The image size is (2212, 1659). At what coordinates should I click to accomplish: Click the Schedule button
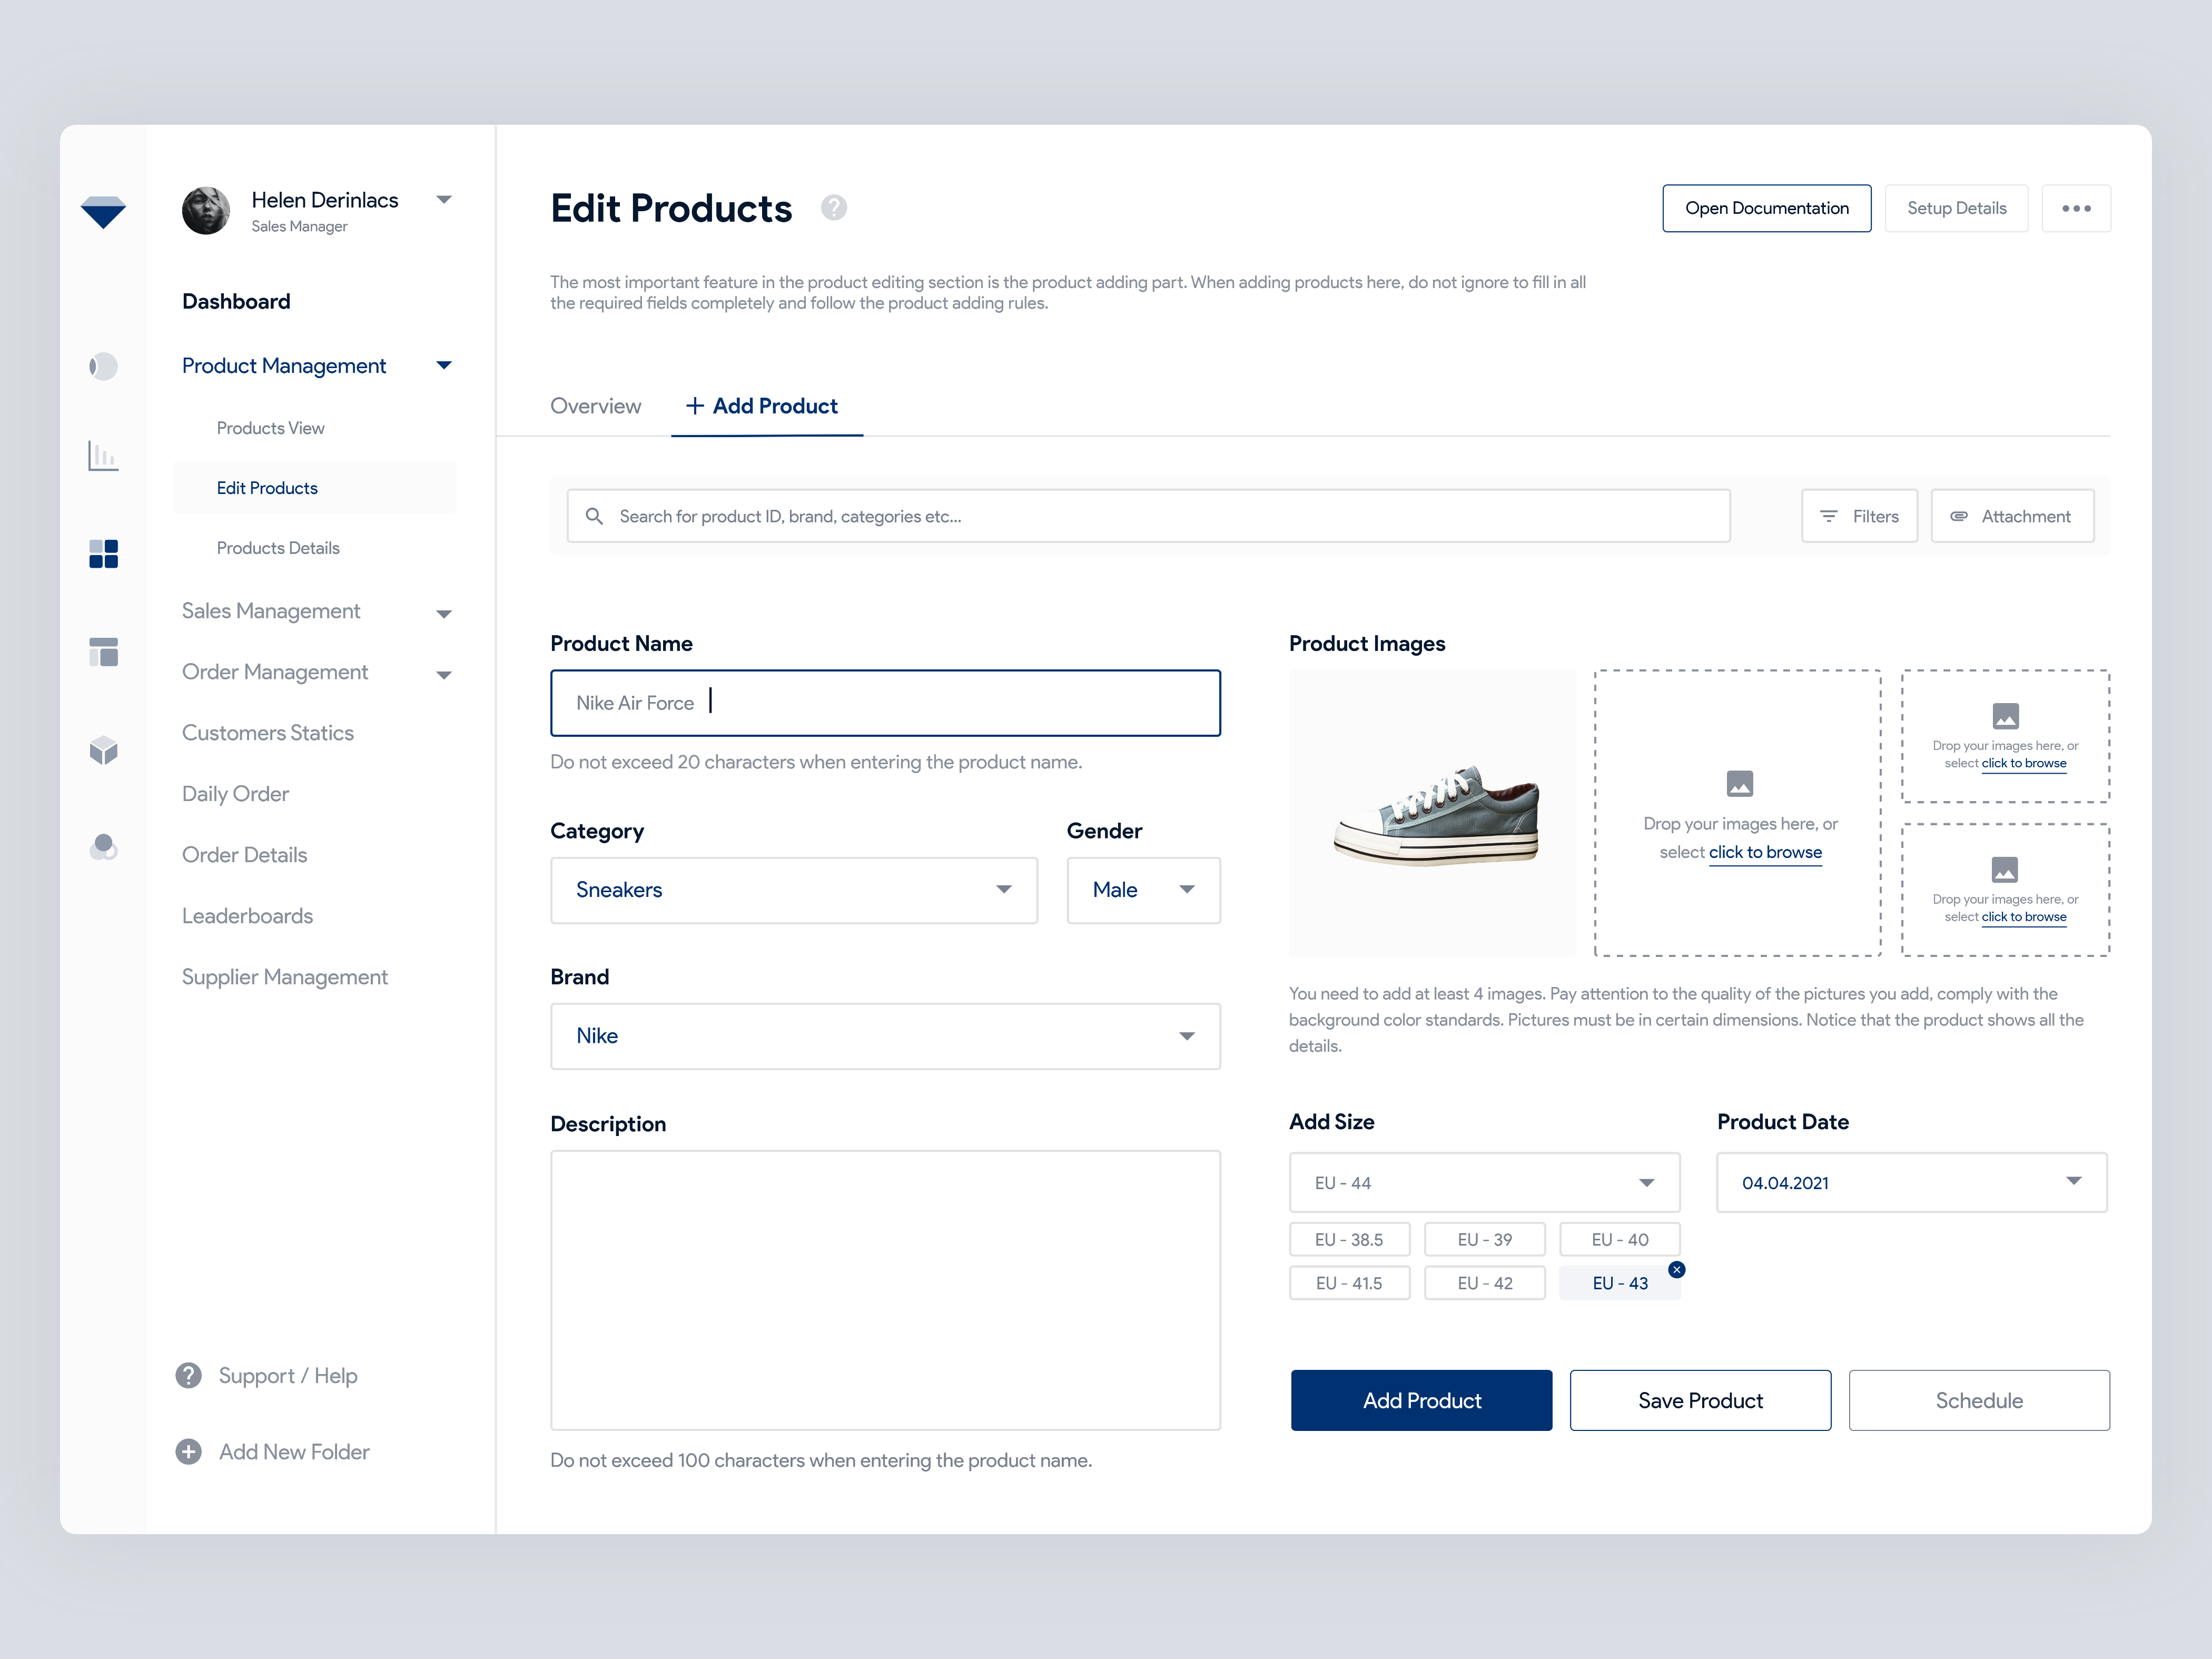pyautogui.click(x=1979, y=1400)
